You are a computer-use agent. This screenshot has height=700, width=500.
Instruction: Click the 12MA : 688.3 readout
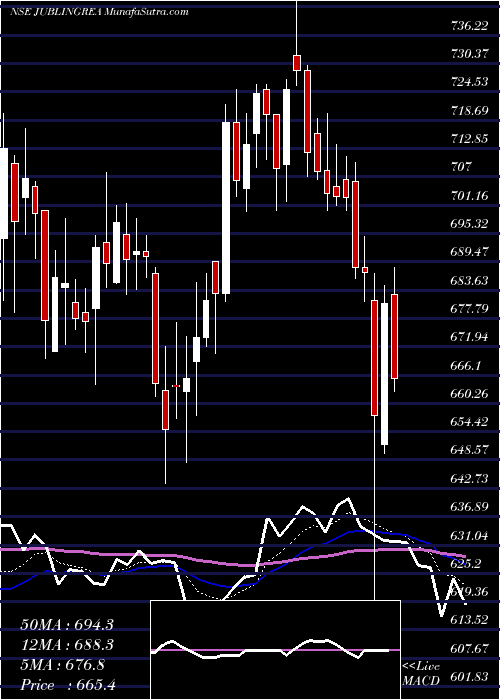(x=66, y=645)
